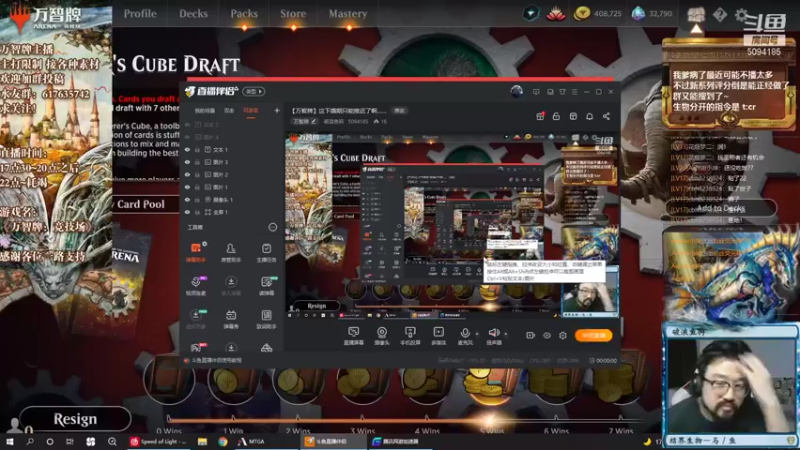
Task: Select the 全屏 1 source row
Action: tap(232, 212)
